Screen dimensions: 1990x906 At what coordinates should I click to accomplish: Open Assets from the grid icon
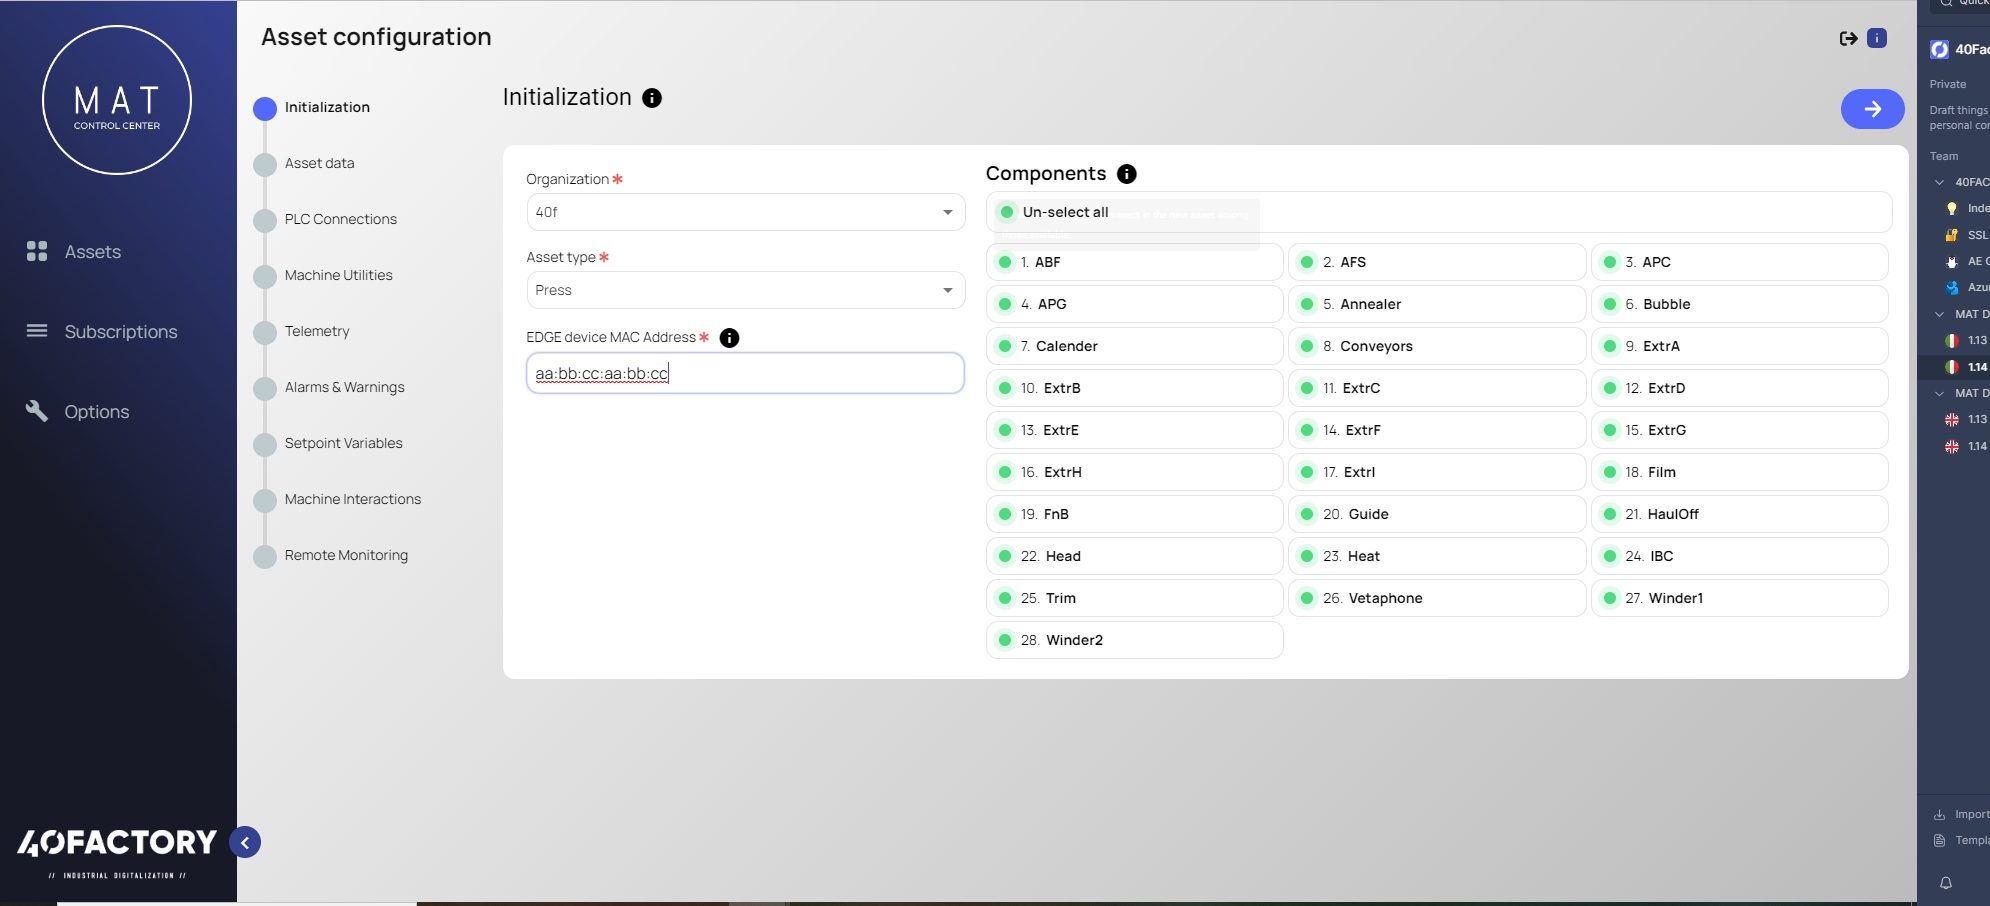coord(37,252)
